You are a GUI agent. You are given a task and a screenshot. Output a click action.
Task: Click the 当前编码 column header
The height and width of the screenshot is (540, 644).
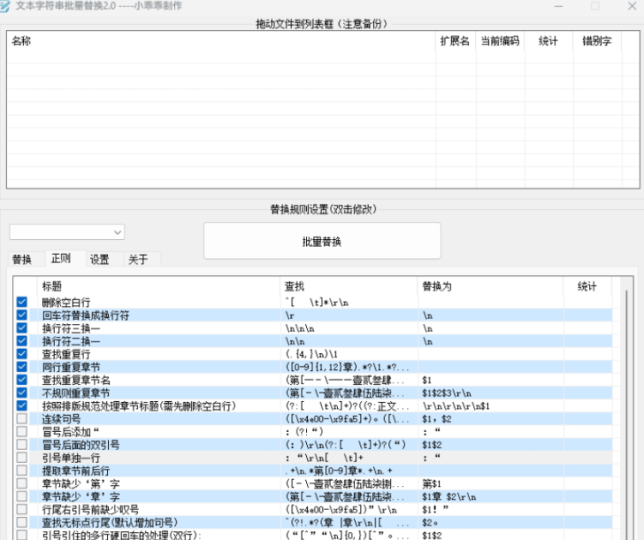pos(498,41)
